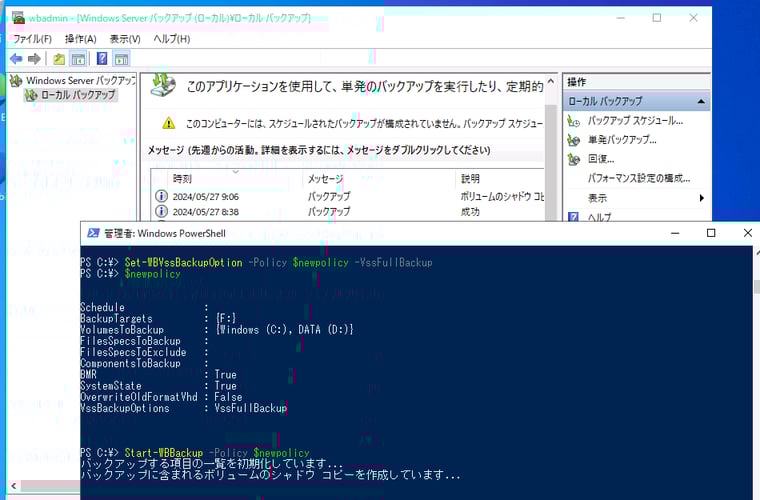Viewport: 760px width, 500px height.
Task: Click the ヘルプ icon in the actions pane
Action: 573,217
